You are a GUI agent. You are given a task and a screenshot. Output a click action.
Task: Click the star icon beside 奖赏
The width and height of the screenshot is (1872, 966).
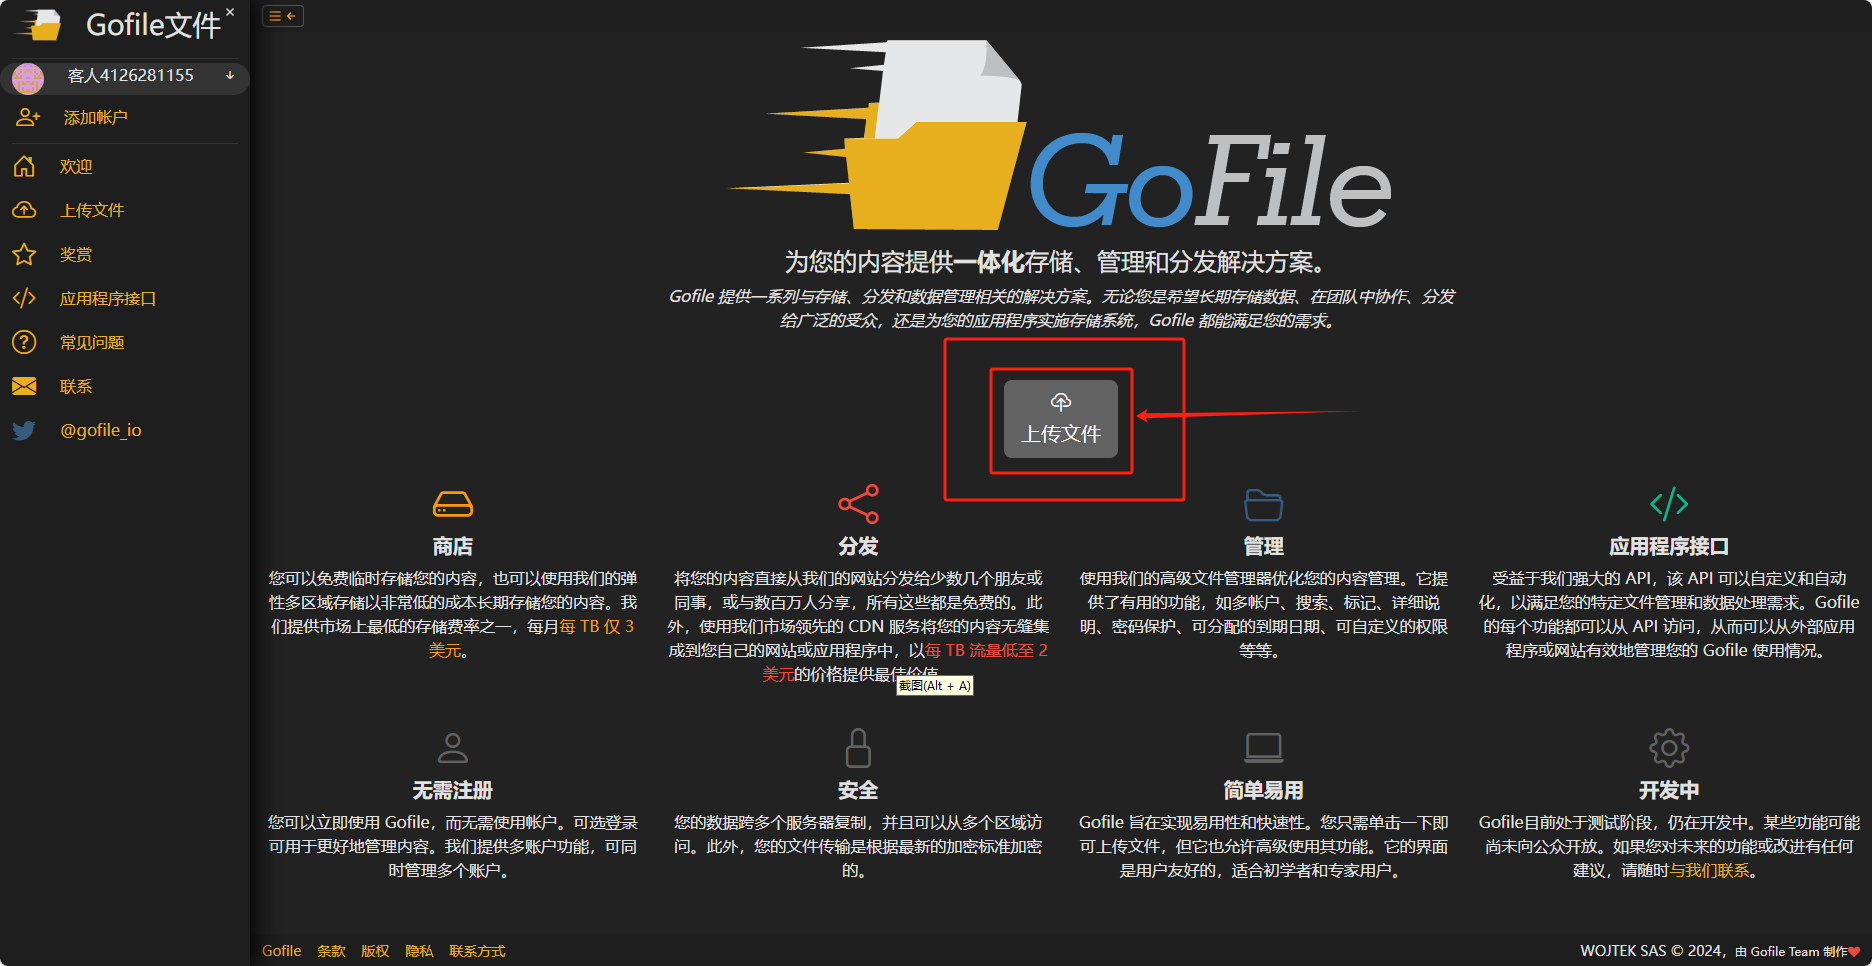[24, 255]
